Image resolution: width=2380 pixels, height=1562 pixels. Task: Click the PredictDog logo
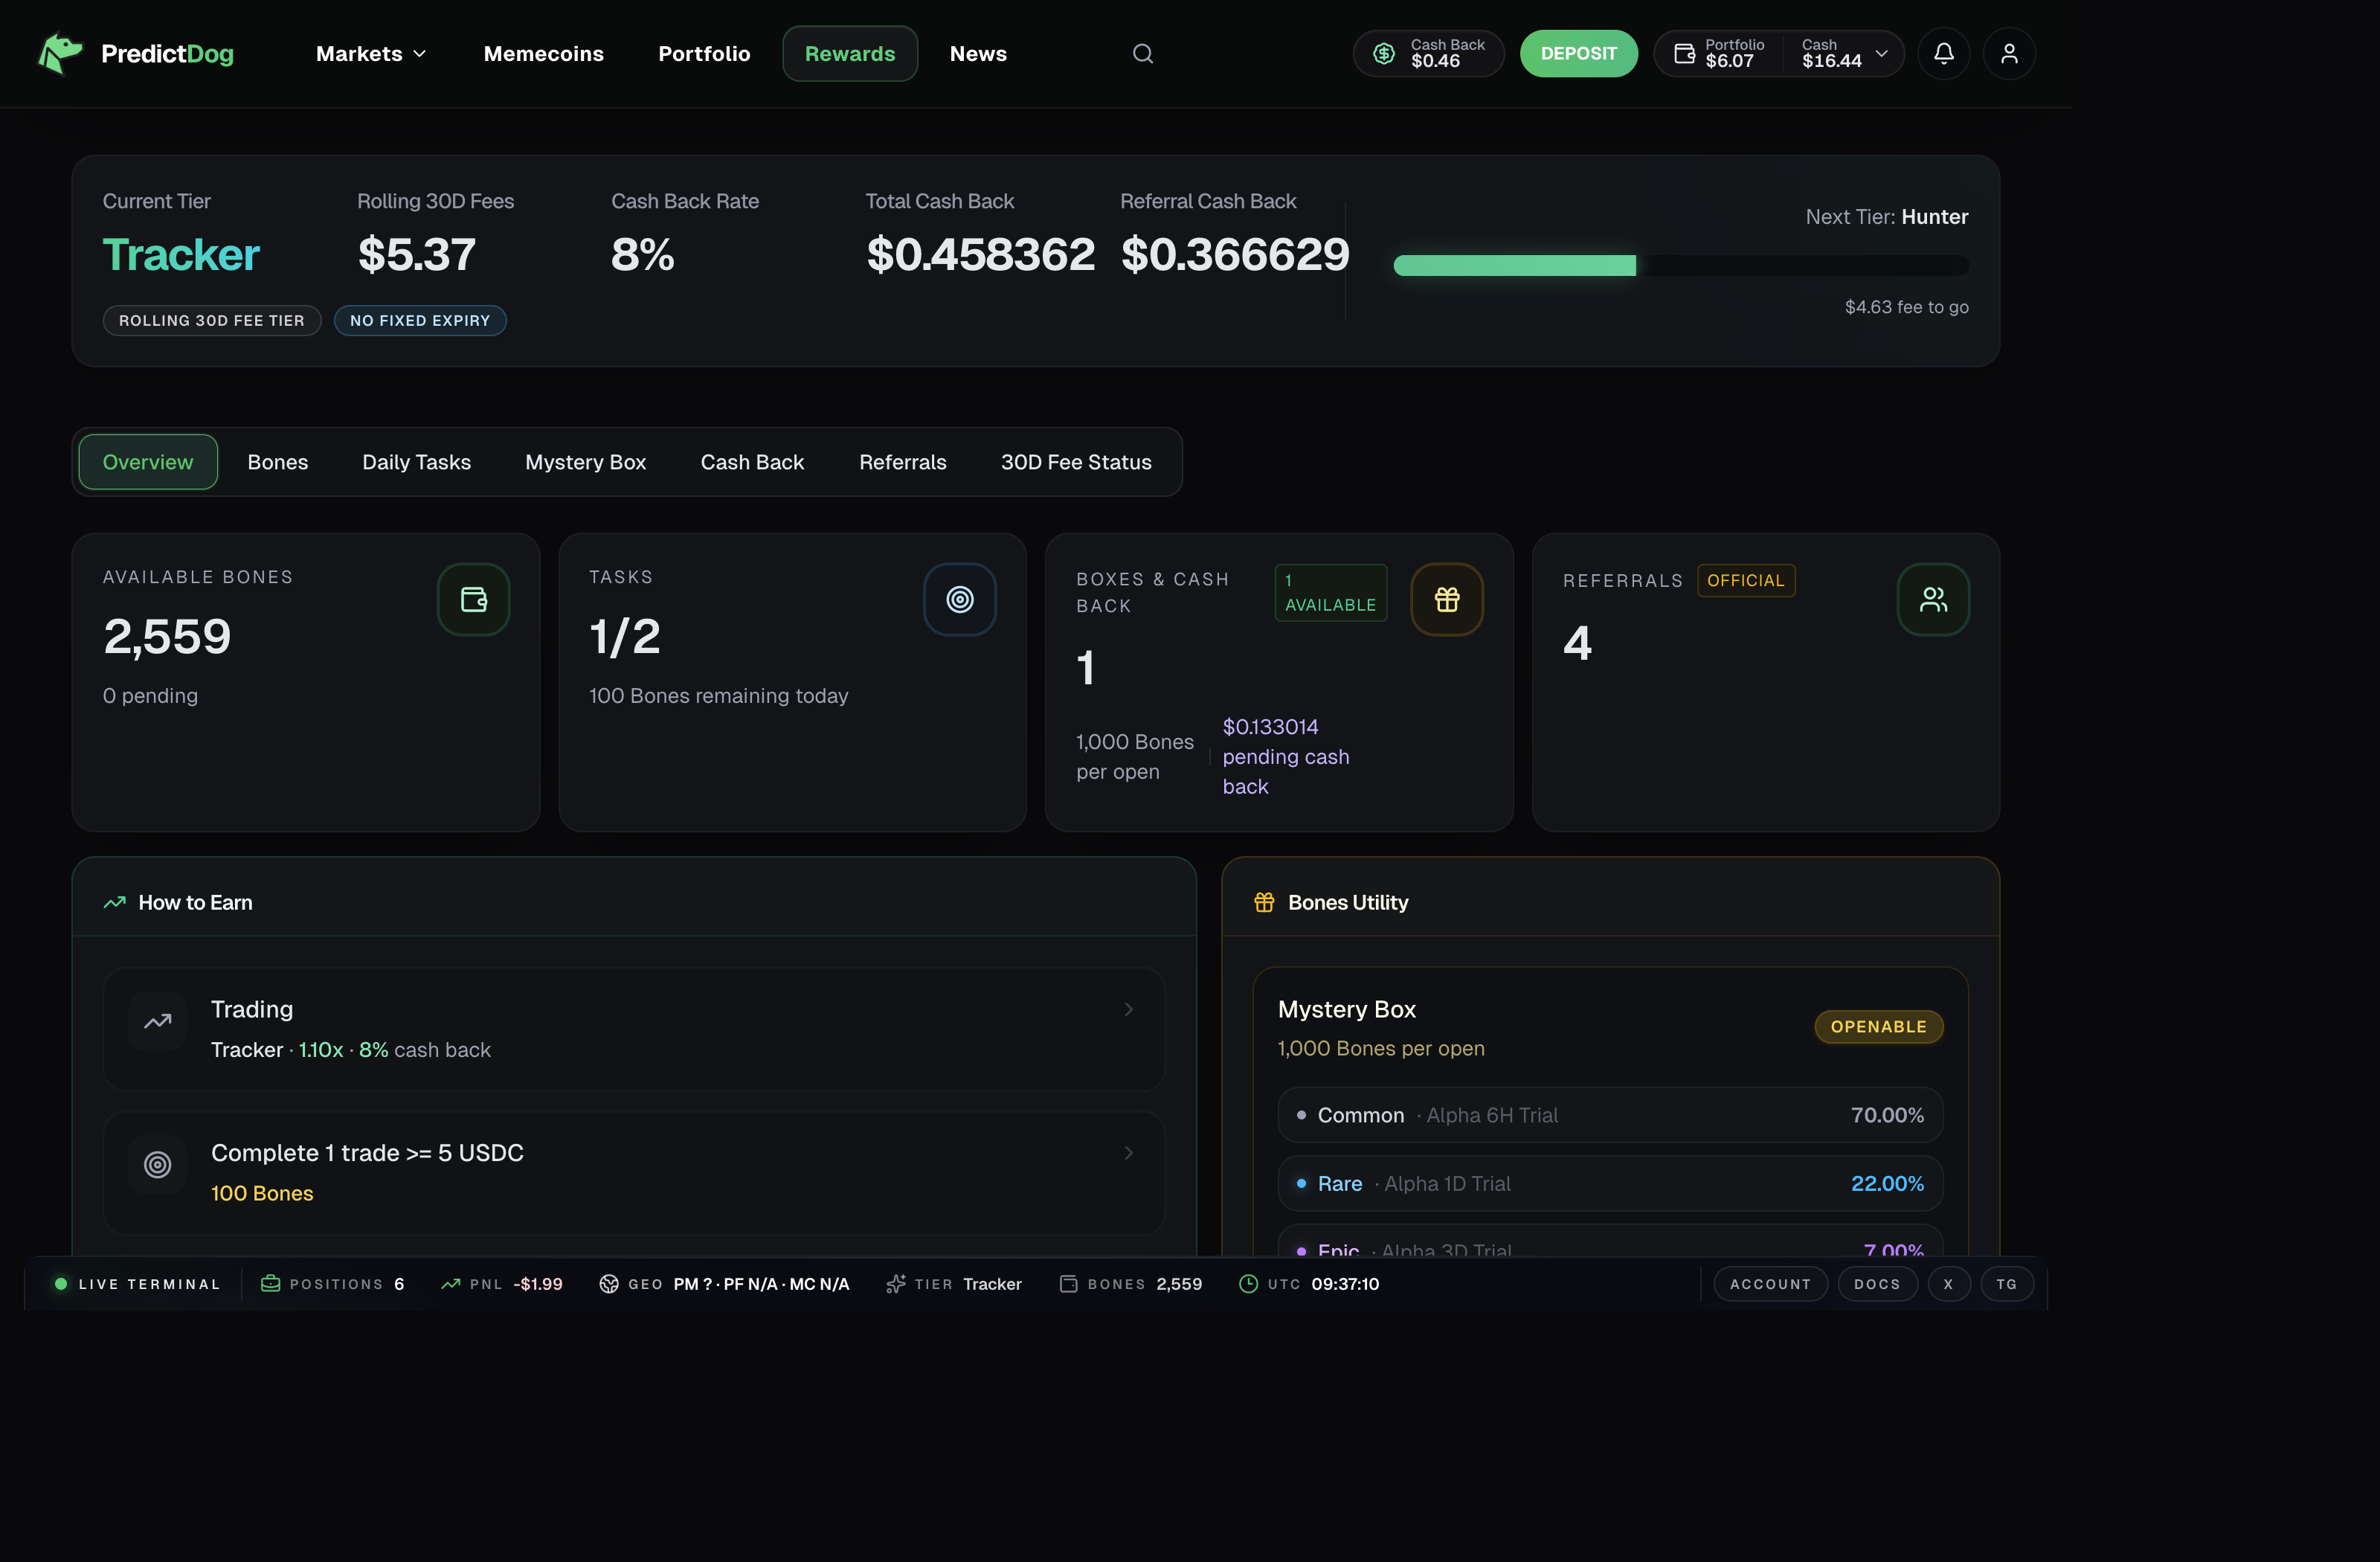(x=135, y=54)
